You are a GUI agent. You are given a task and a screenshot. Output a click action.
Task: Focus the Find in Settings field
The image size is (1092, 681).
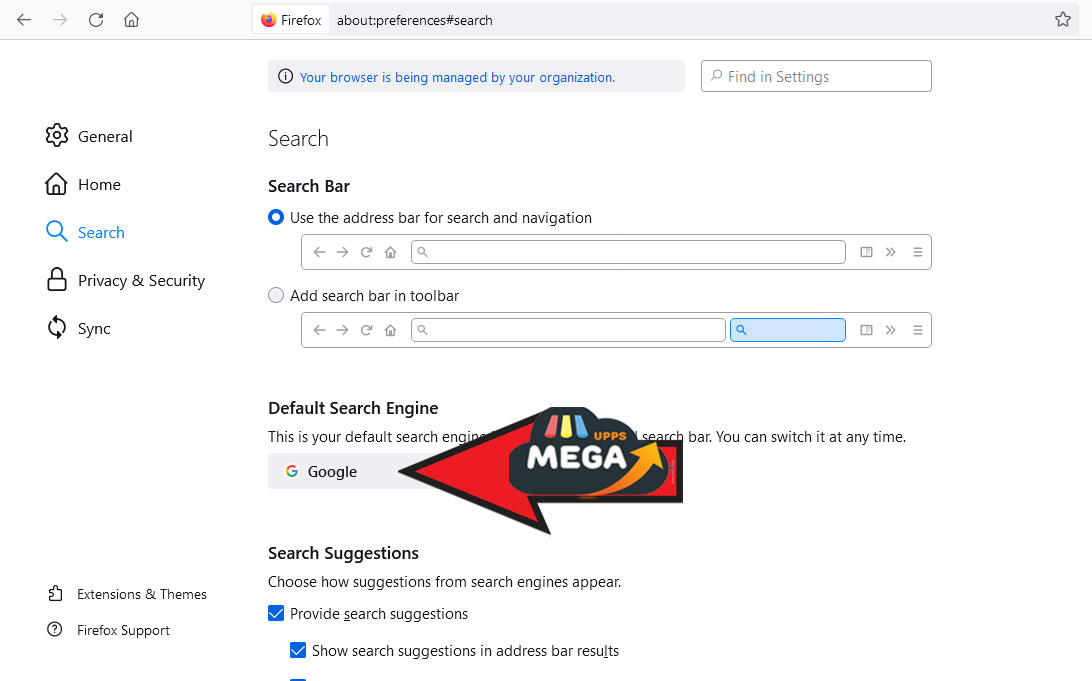(816, 76)
